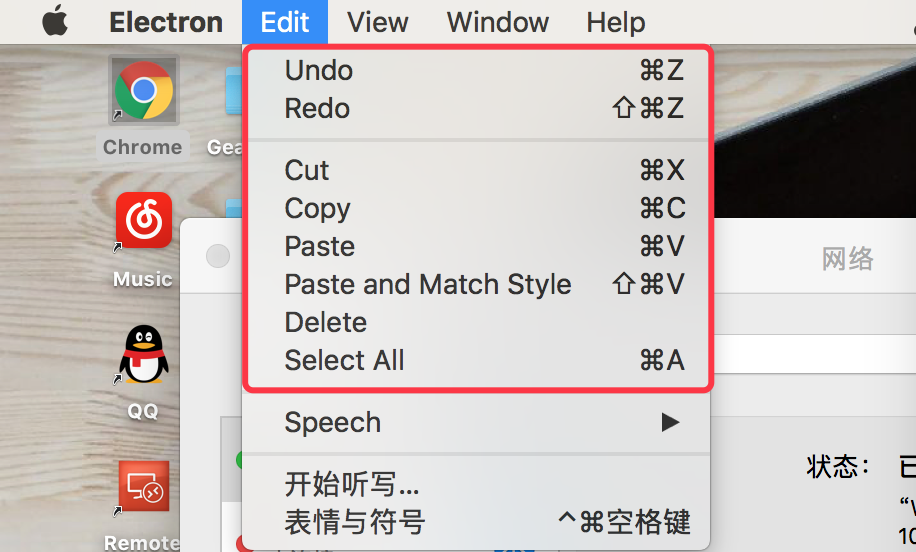Select the 开始听写… dictation item

point(477,484)
